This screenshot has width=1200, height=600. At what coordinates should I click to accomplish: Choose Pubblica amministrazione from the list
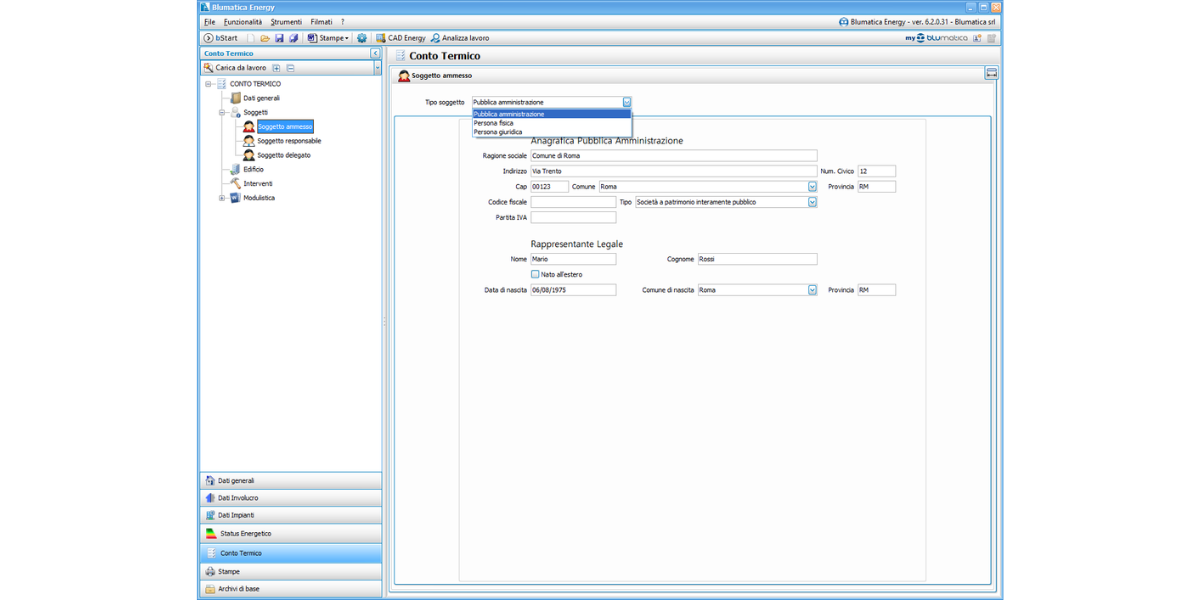(552, 114)
